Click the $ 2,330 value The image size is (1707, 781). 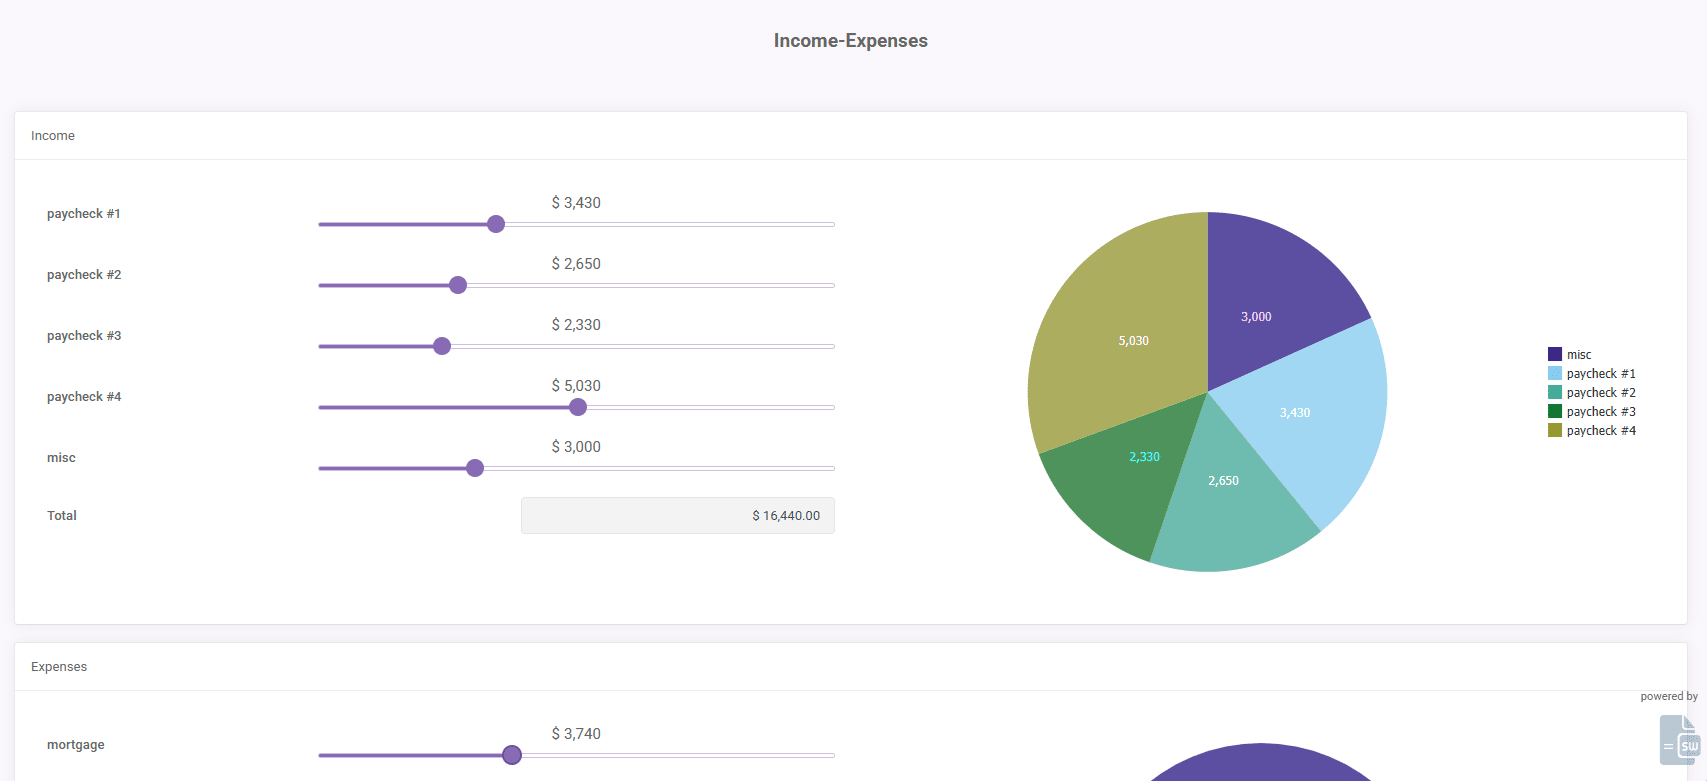576,325
